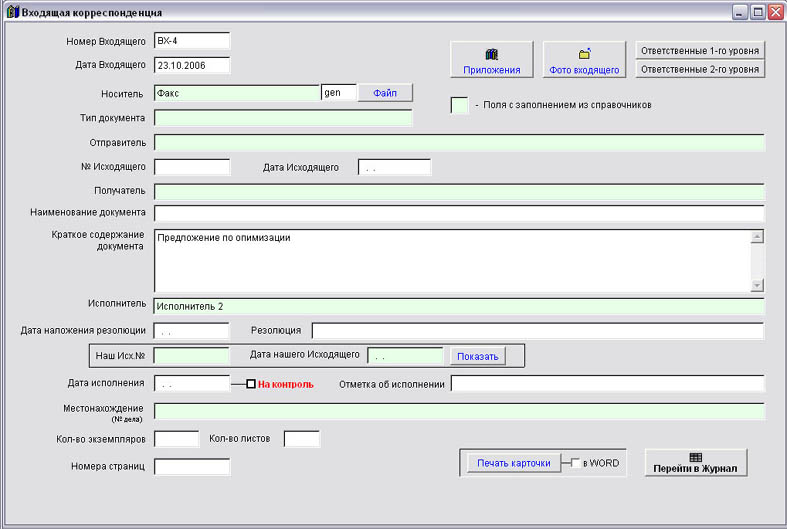Click the Номер Входящего field
This screenshot has height=529, width=787.
click(192, 41)
